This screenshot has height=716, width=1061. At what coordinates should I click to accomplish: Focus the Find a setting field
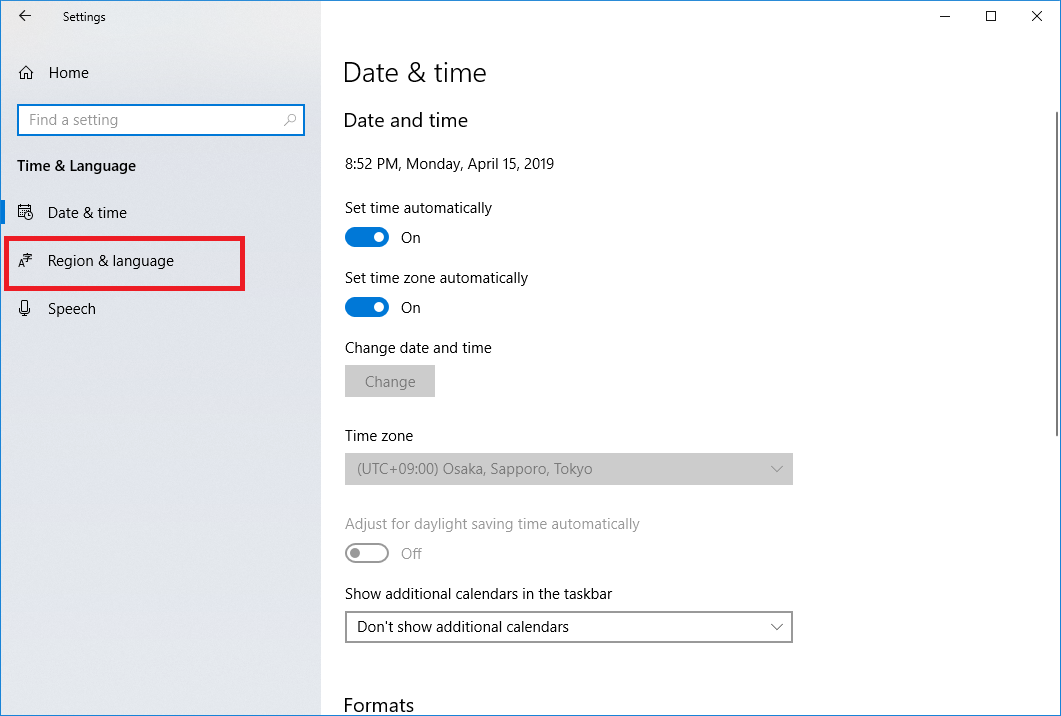click(x=161, y=120)
